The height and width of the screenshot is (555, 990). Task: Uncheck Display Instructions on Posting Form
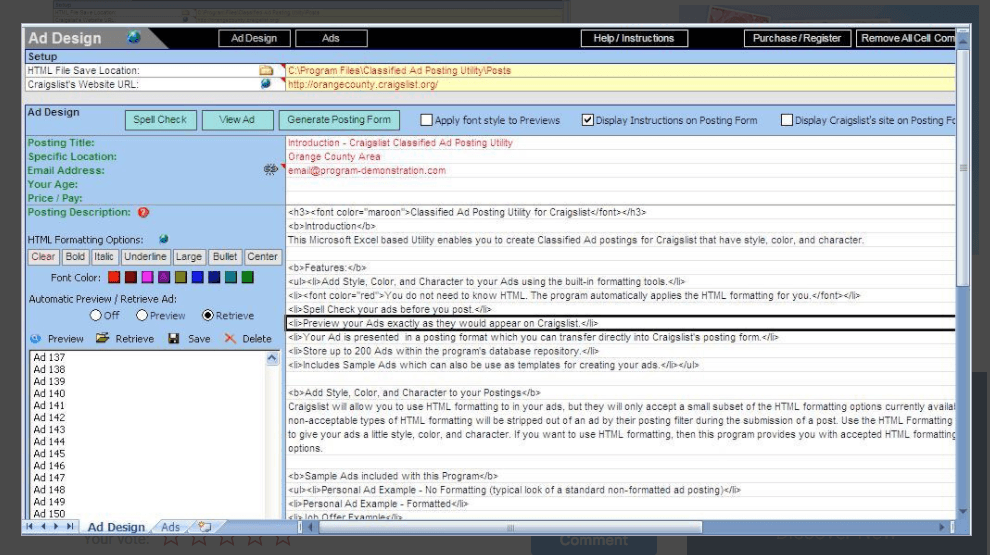point(588,120)
